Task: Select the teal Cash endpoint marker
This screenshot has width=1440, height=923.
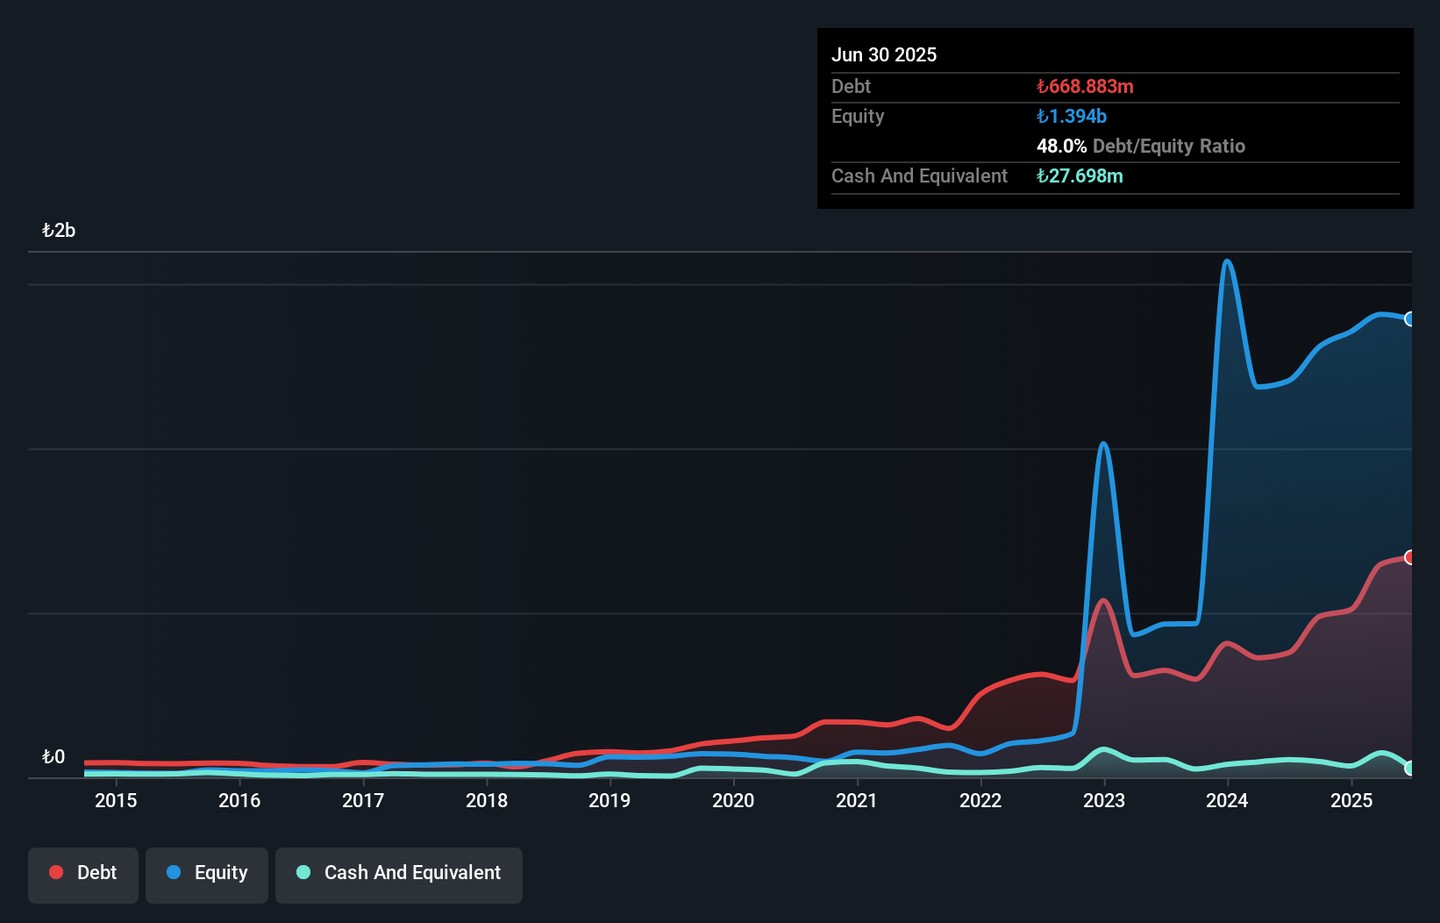Action: [x=1410, y=768]
